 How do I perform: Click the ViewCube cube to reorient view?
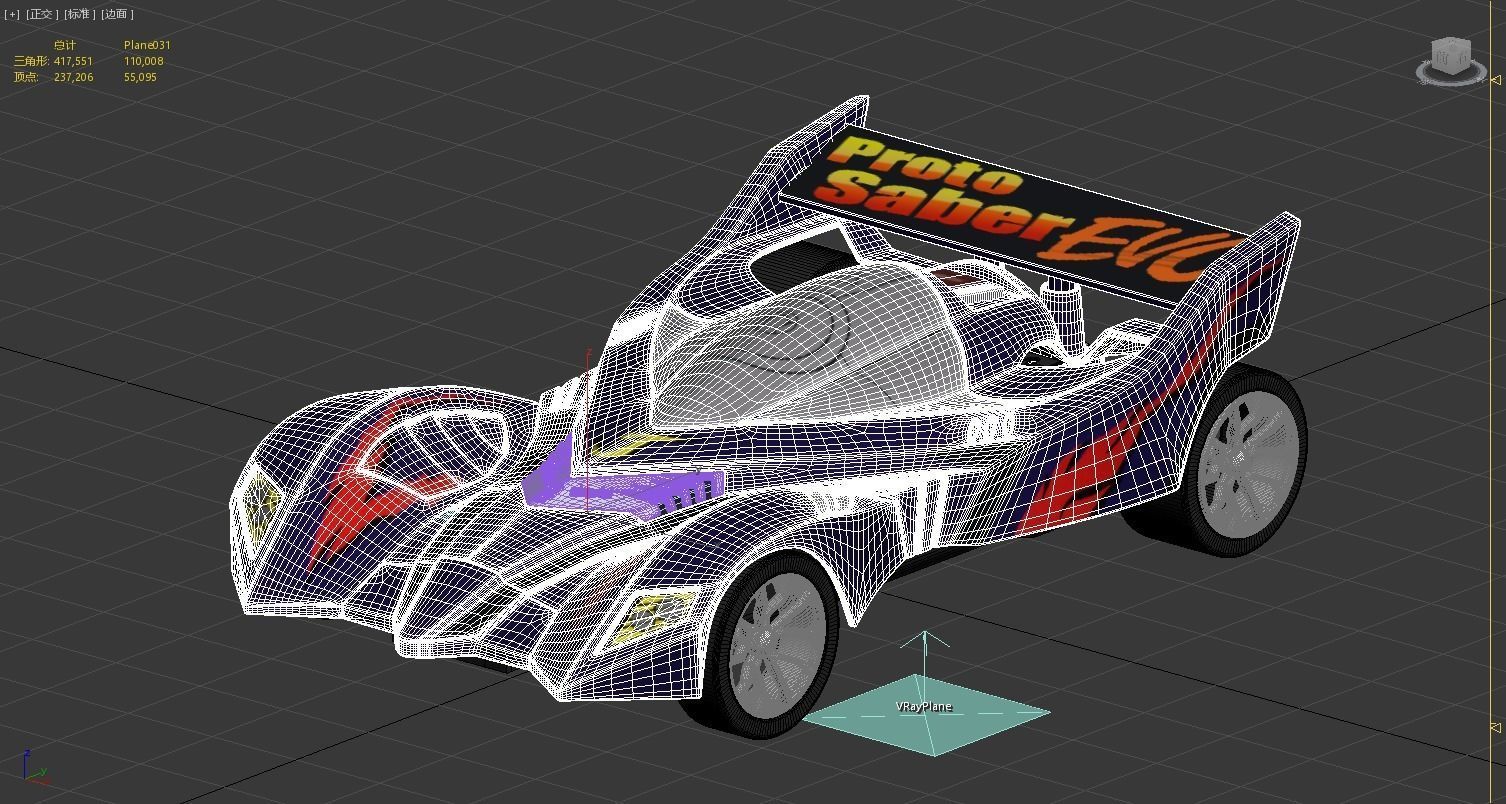[x=1449, y=56]
